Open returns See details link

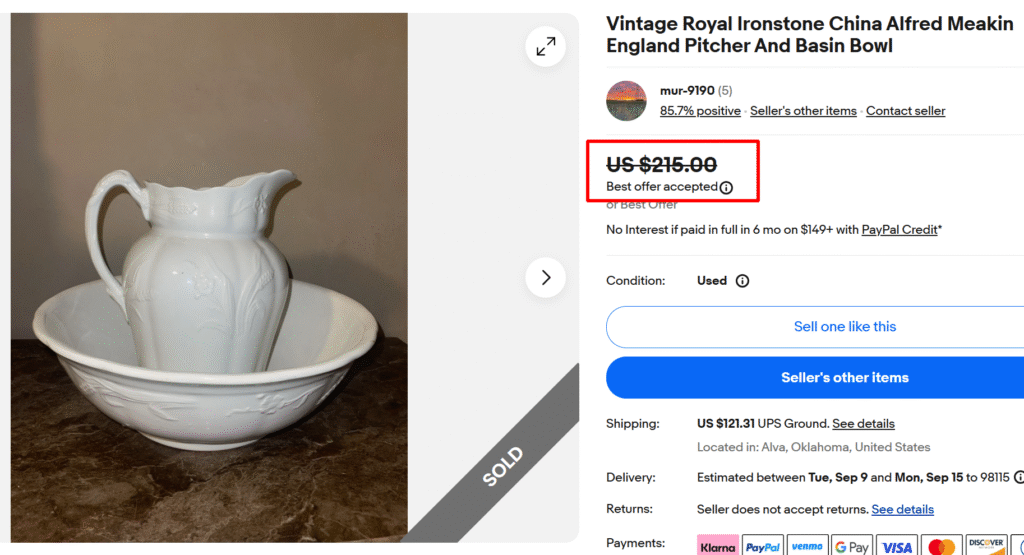click(902, 509)
